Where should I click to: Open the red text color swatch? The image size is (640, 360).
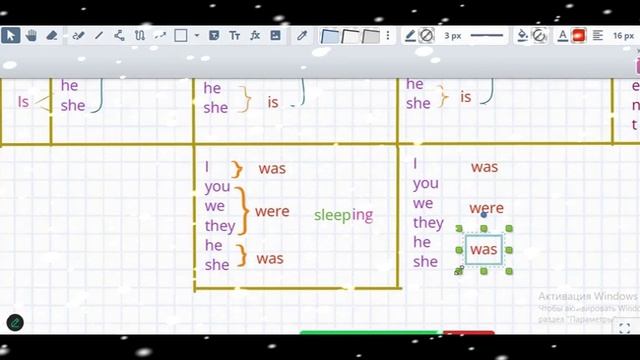click(x=579, y=36)
